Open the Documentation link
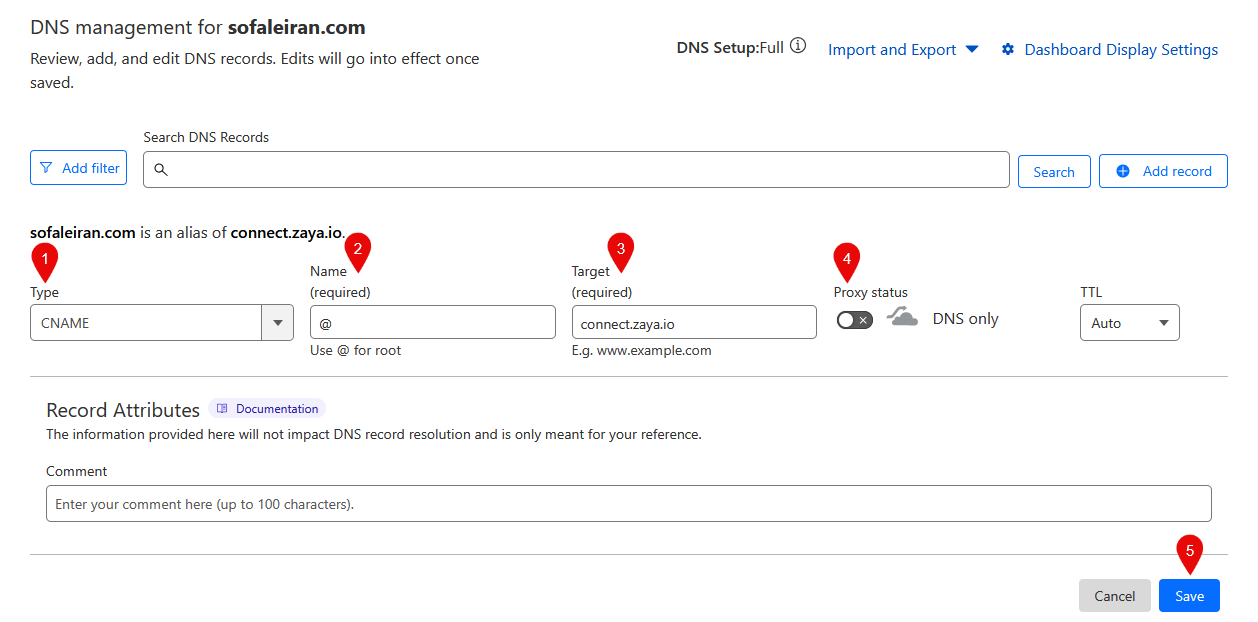Viewport: 1258px width, 622px height. click(276, 409)
